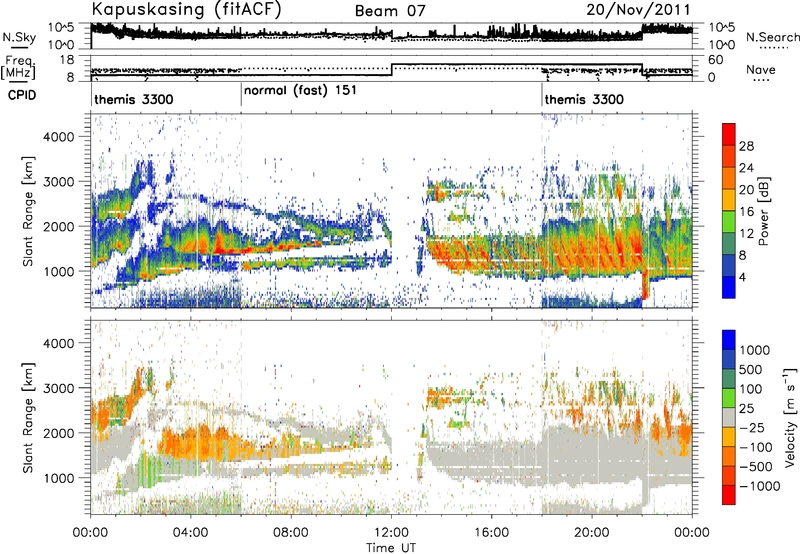Click the 3000 km tick on the power panel
This screenshot has width=800, height=554.
(x=59, y=182)
